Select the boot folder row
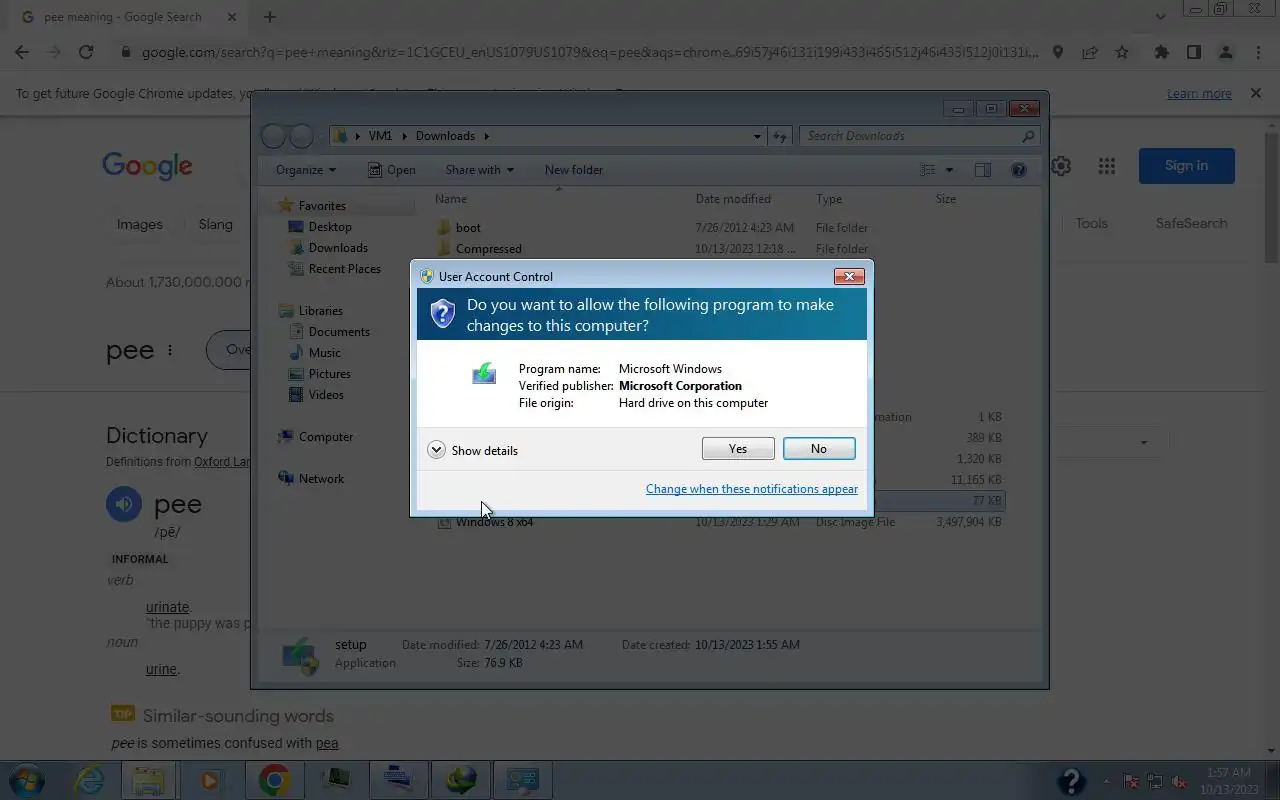The image size is (1280, 800). pos(720,228)
